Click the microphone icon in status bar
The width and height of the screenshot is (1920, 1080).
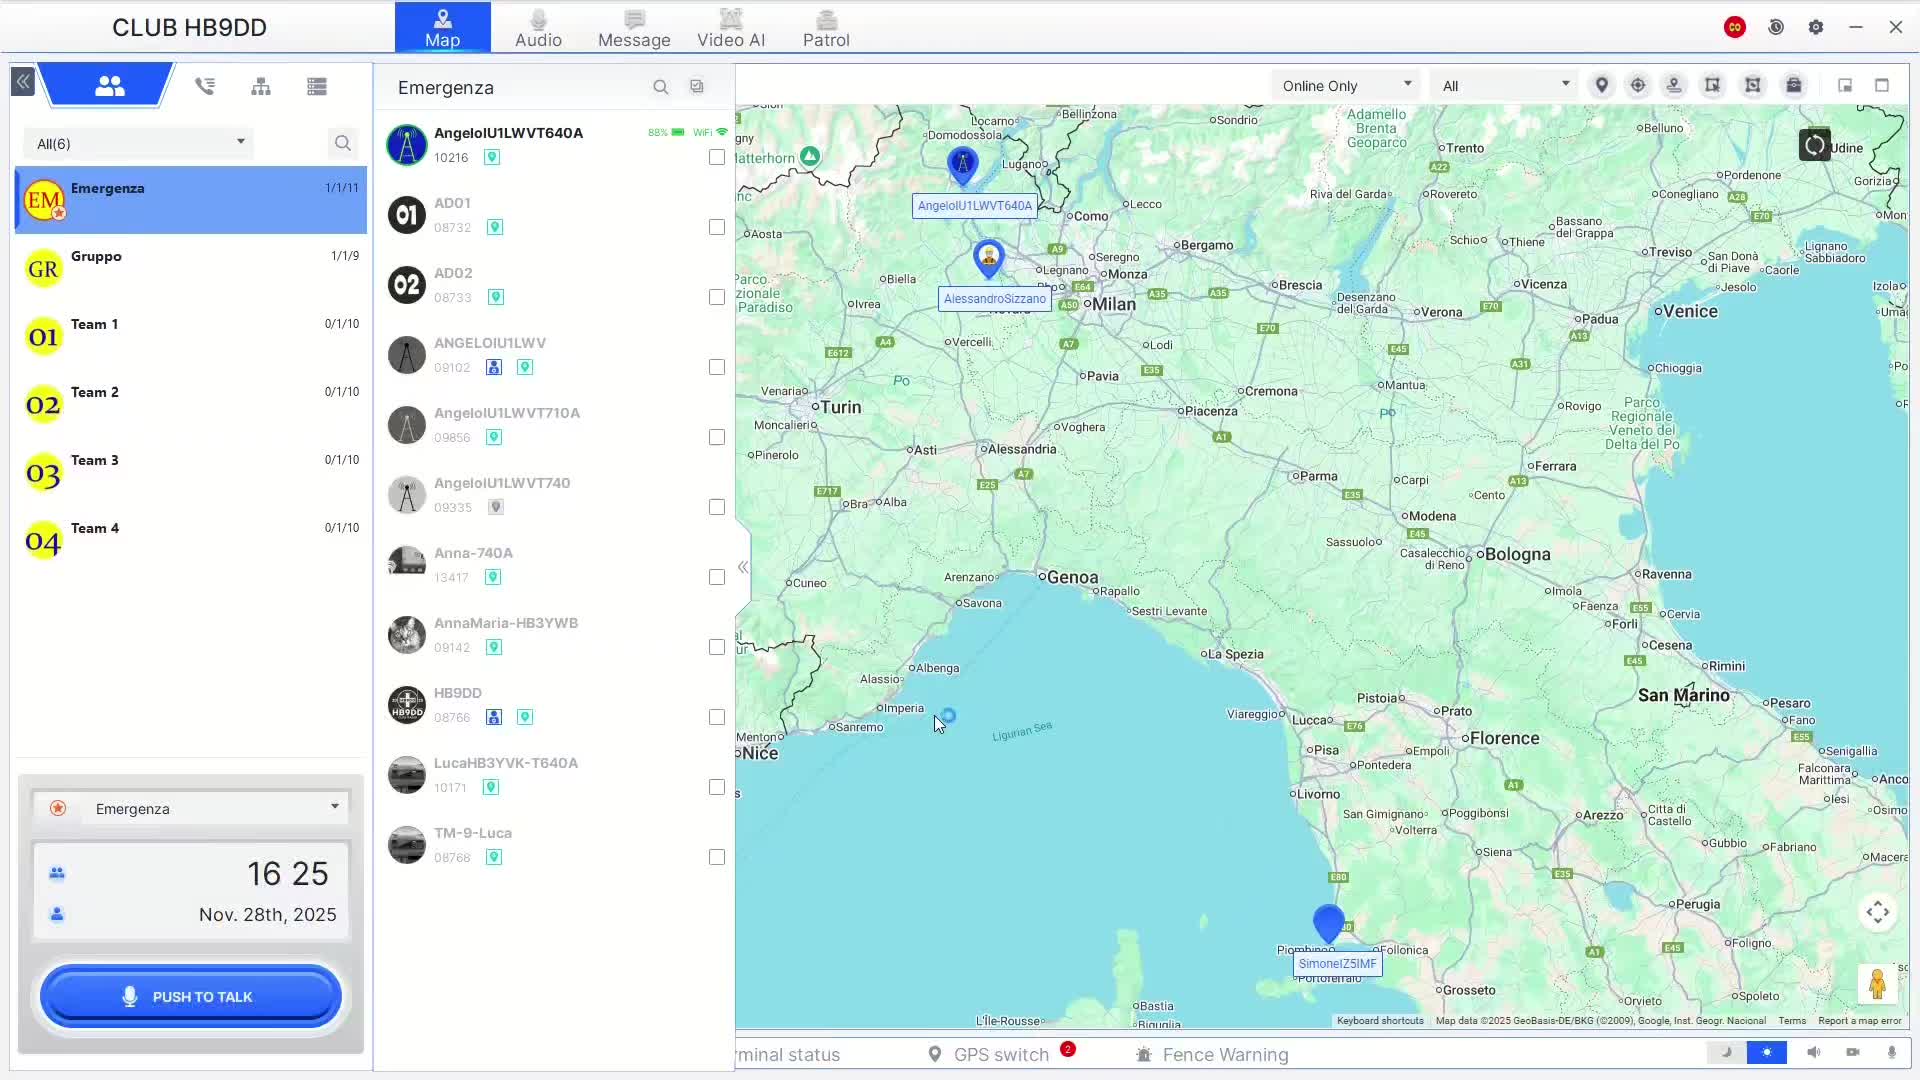pos(1891,1052)
